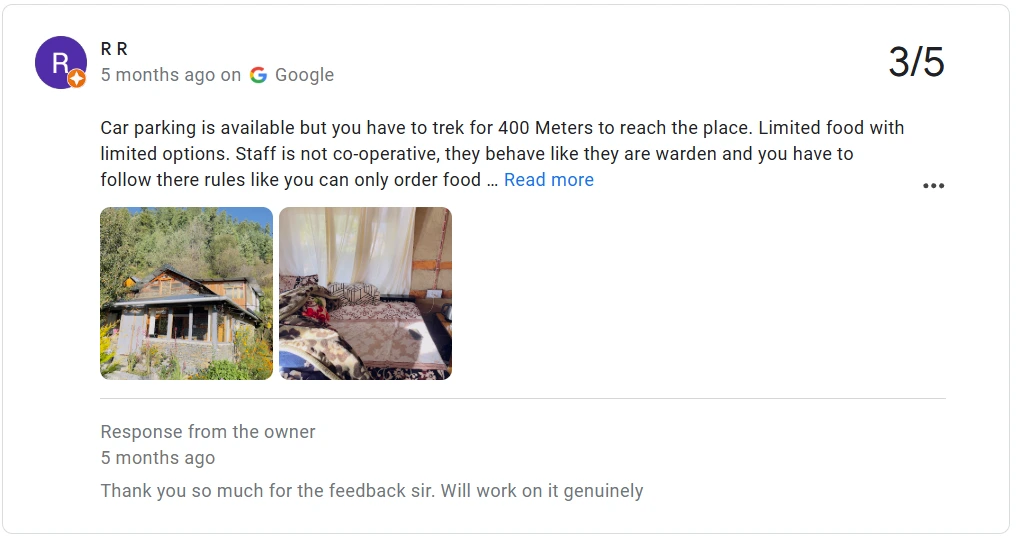
Task: Click the owner response's '5 months ago' date
Action: click(x=158, y=458)
